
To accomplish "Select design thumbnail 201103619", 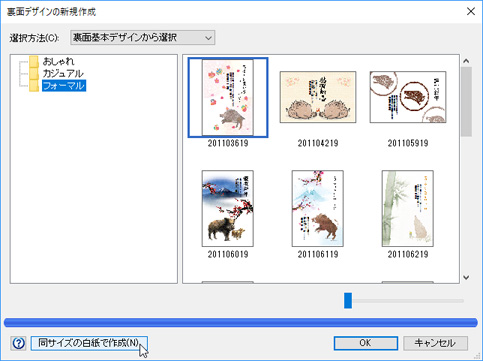I will [x=228, y=97].
